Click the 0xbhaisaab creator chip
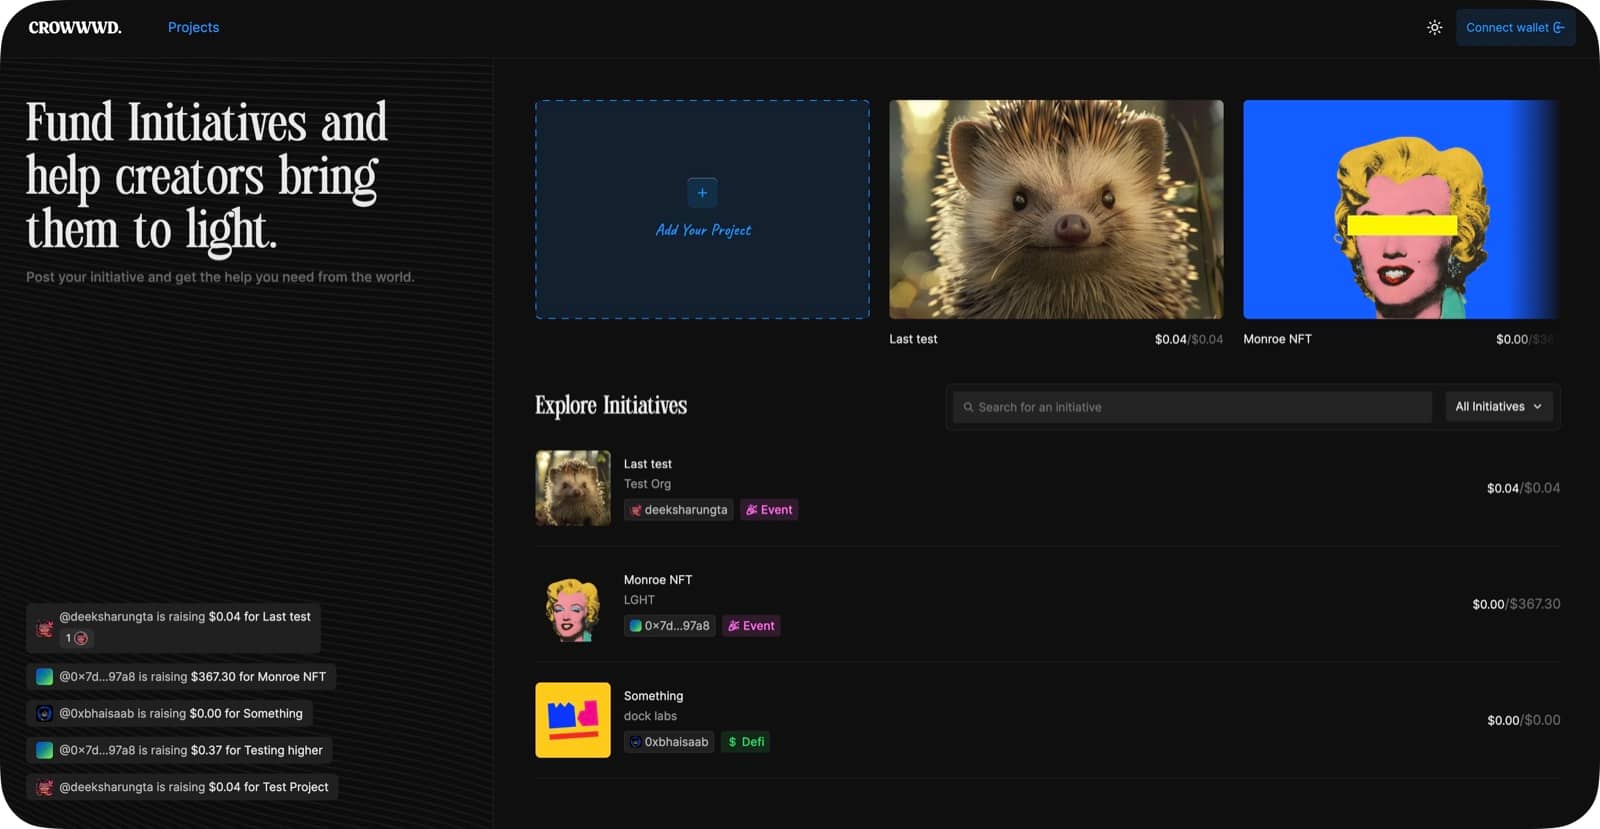The image size is (1600, 829). click(x=669, y=742)
